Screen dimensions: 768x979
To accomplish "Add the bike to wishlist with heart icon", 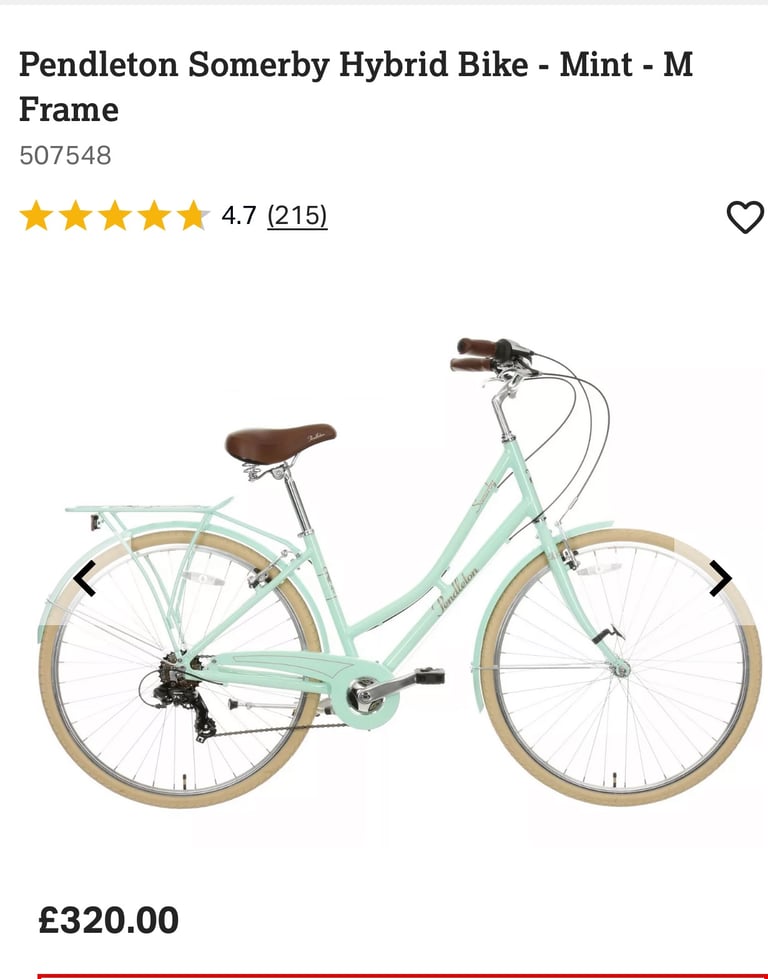I will point(745,217).
